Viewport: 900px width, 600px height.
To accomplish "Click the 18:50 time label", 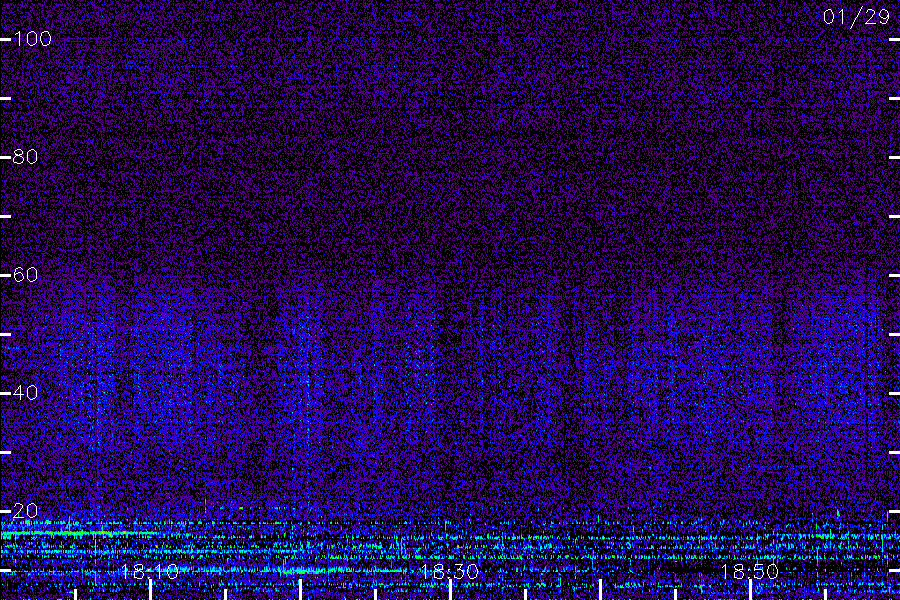I will pos(750,571).
